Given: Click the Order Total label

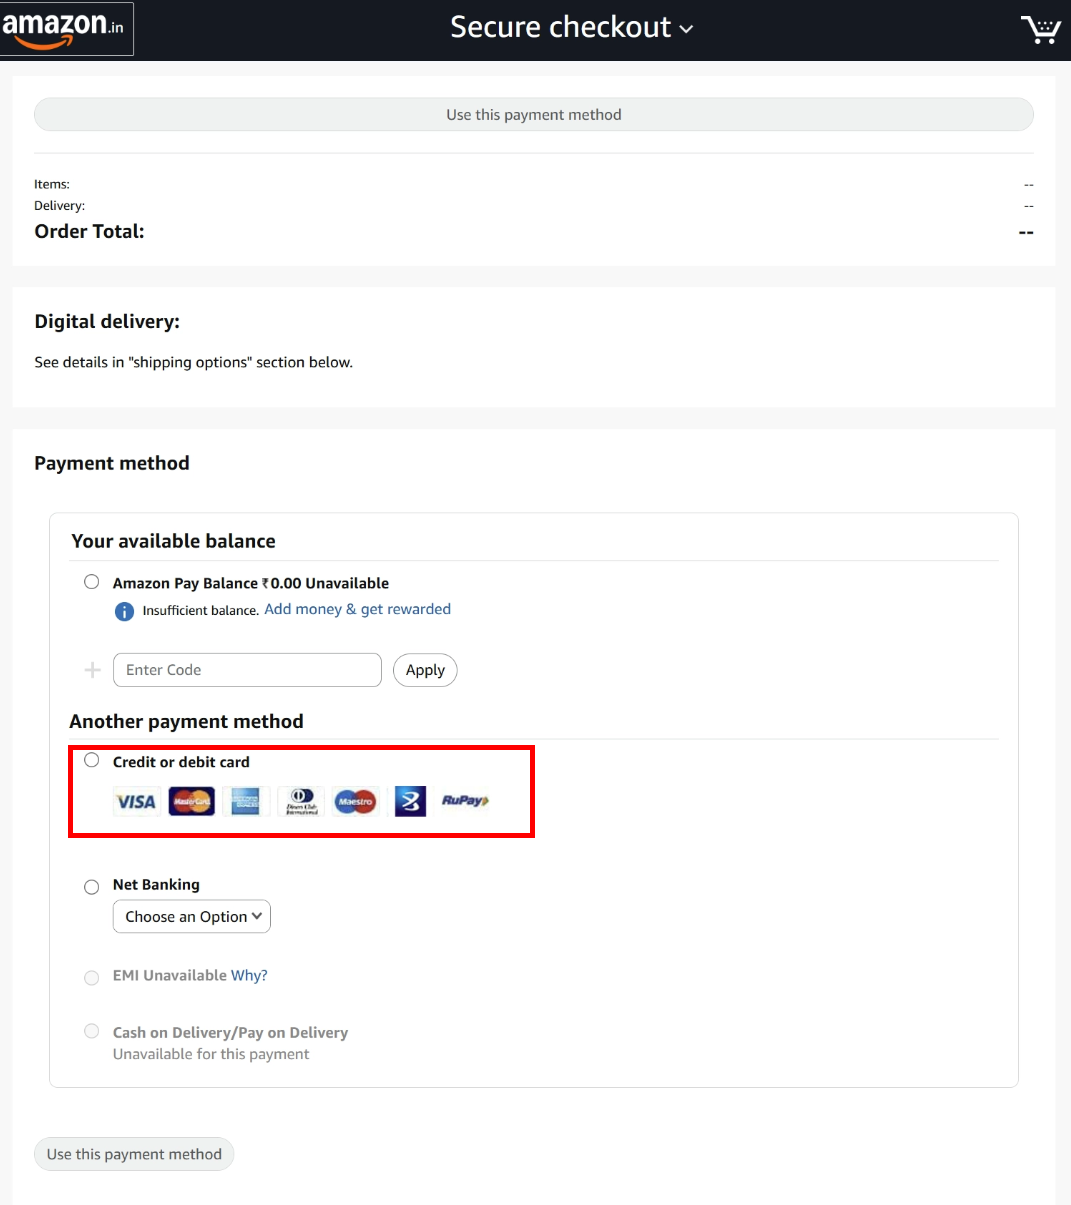Looking at the screenshot, I should click(90, 231).
